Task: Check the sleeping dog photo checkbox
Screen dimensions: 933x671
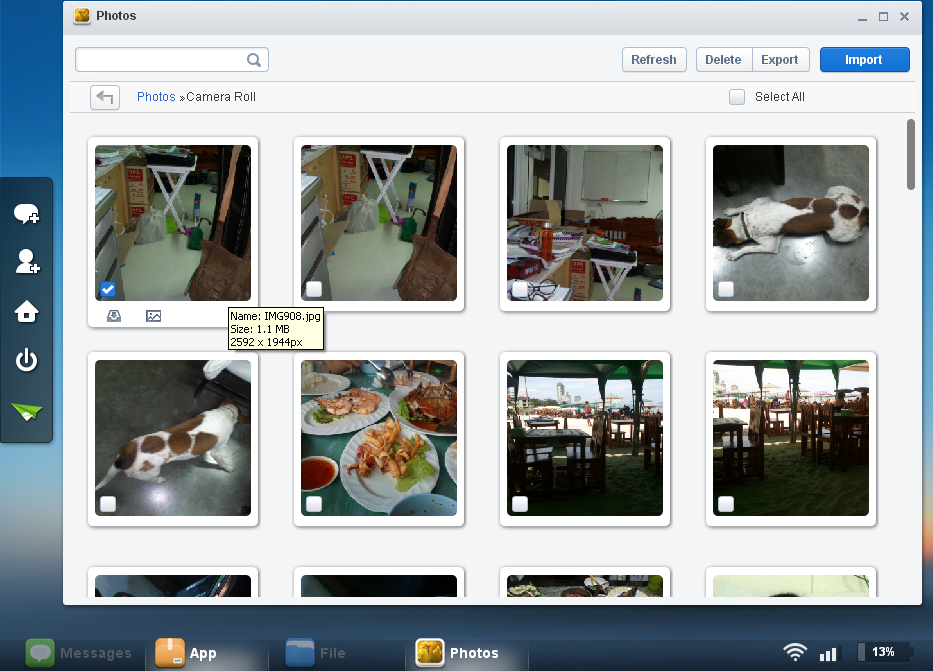Action: [725, 289]
